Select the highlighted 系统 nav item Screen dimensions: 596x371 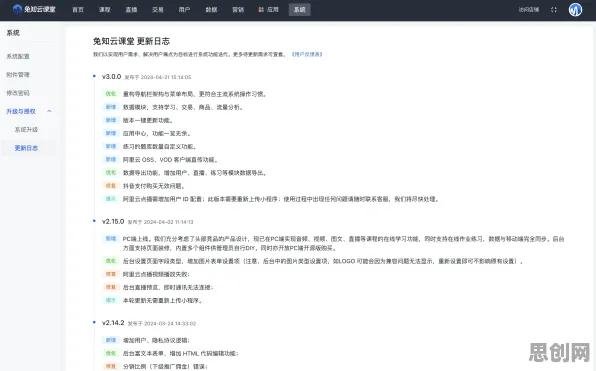300,10
